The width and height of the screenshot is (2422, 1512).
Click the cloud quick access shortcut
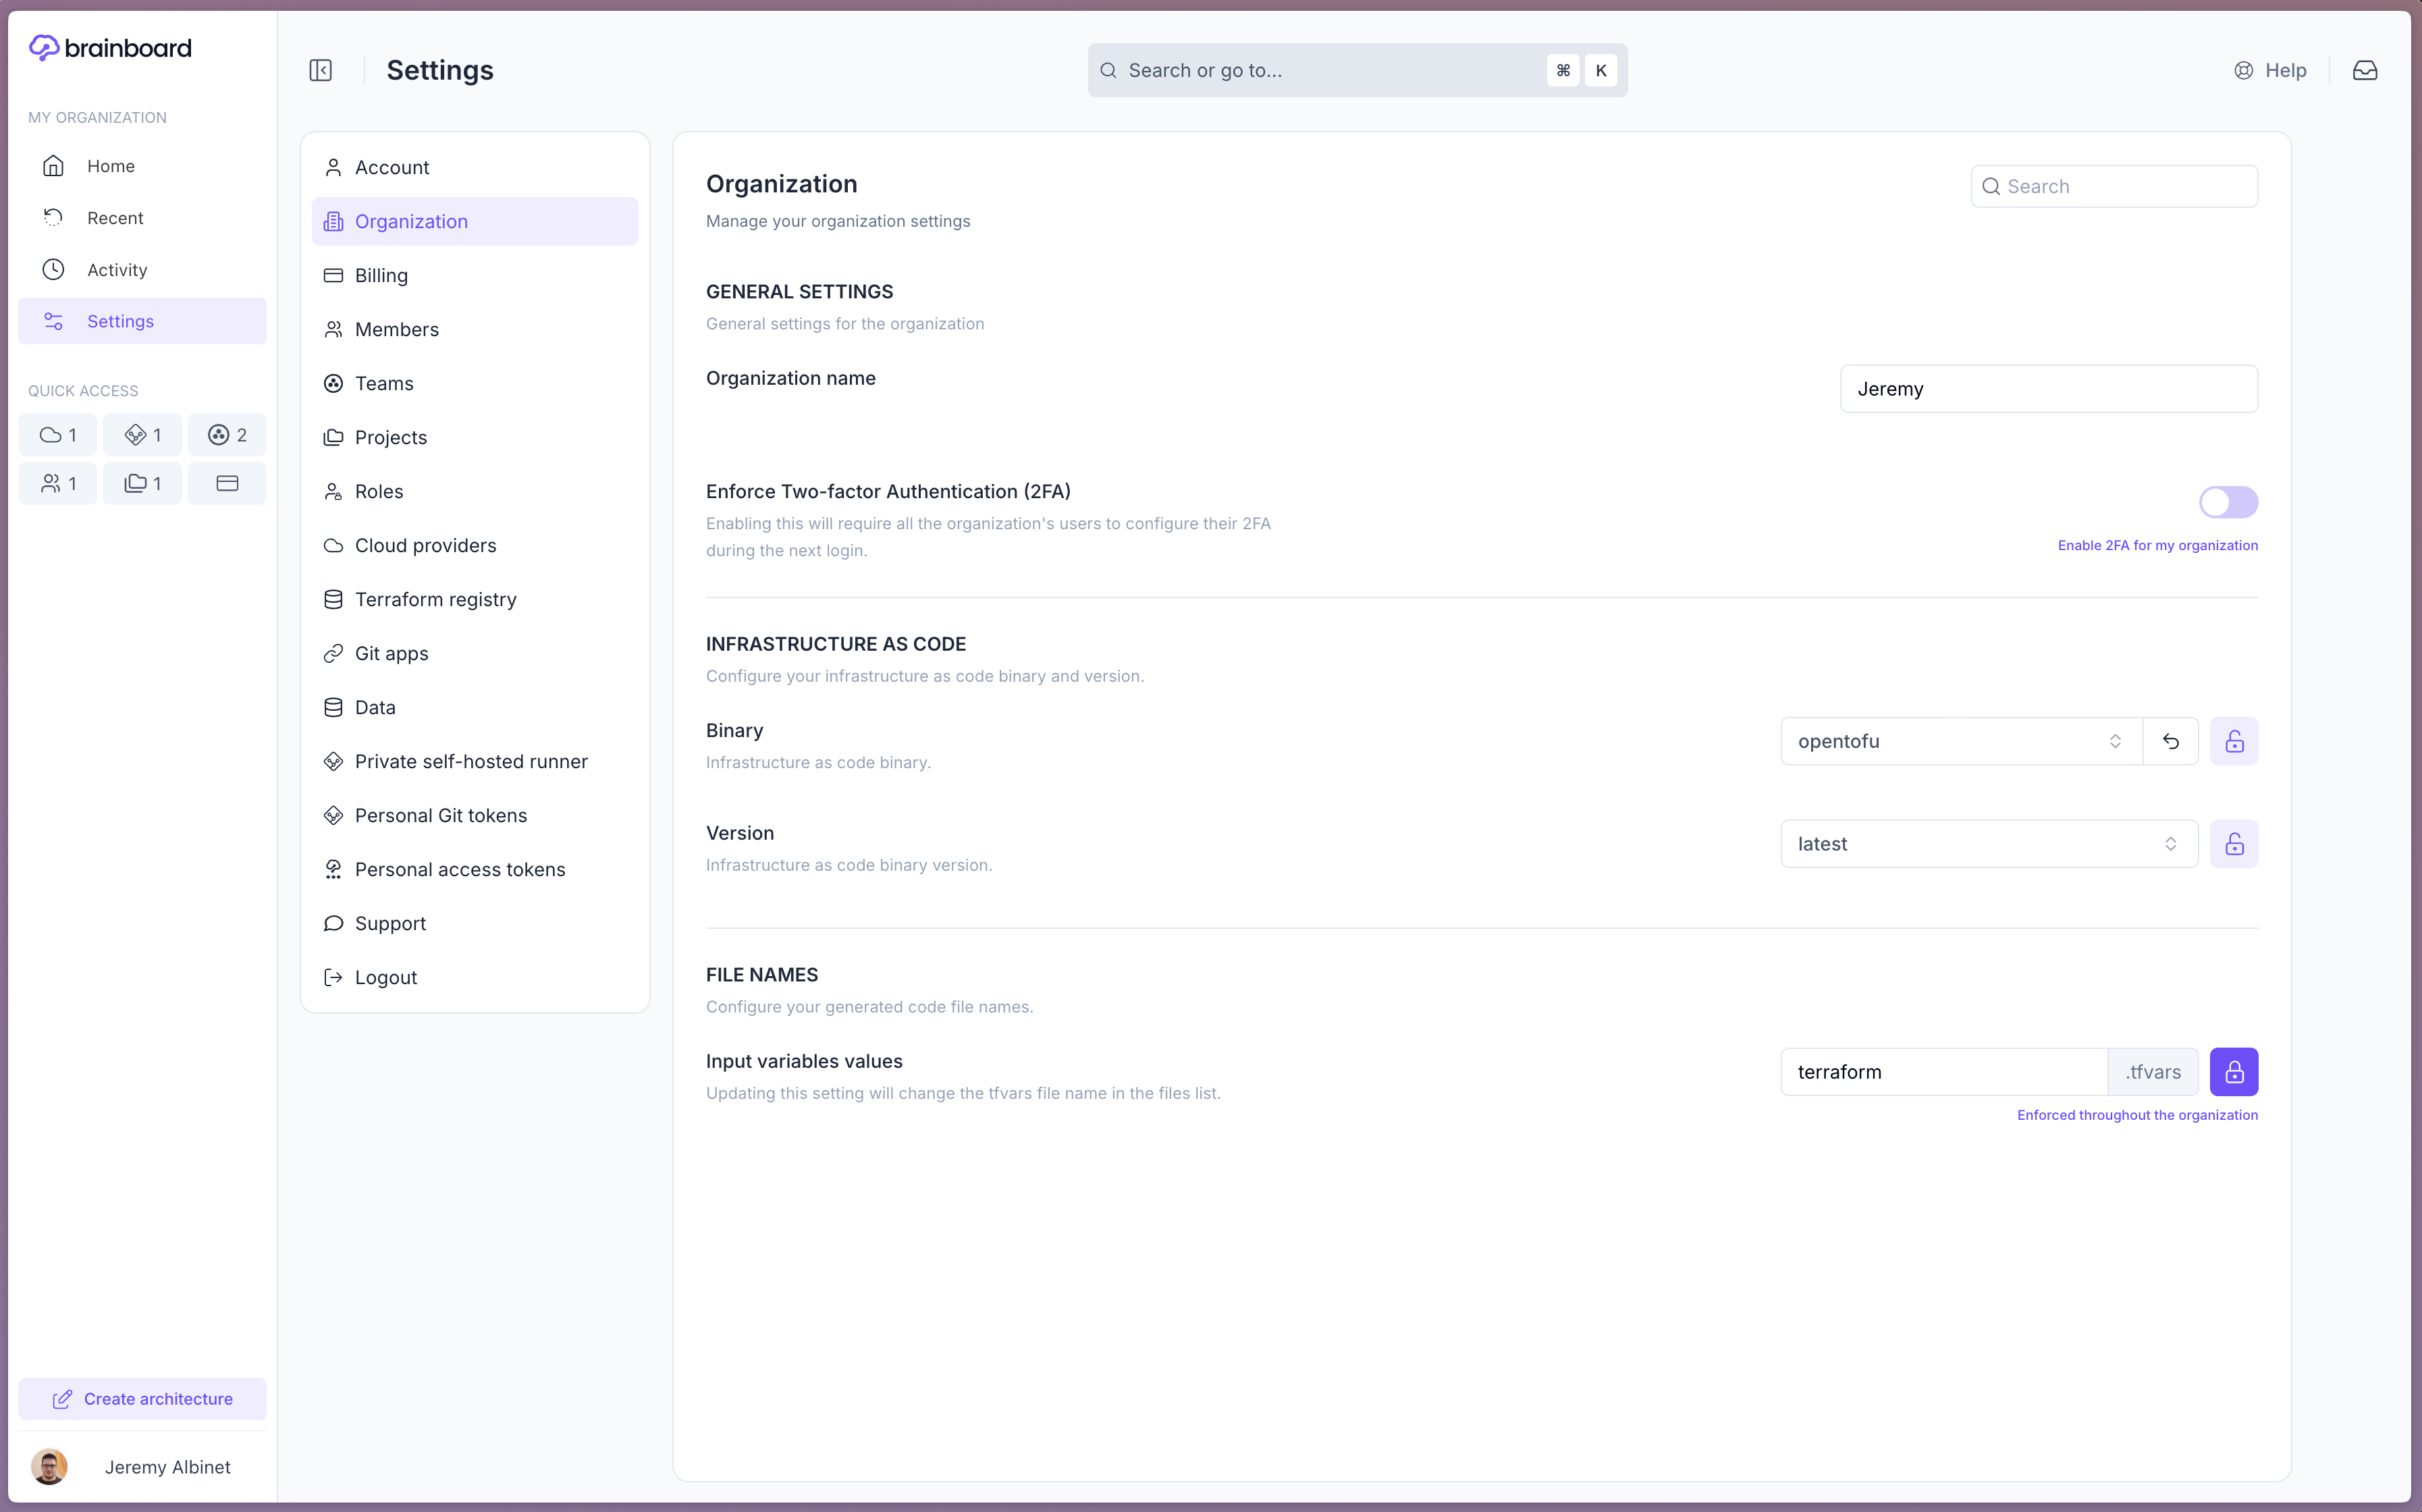pos(58,435)
